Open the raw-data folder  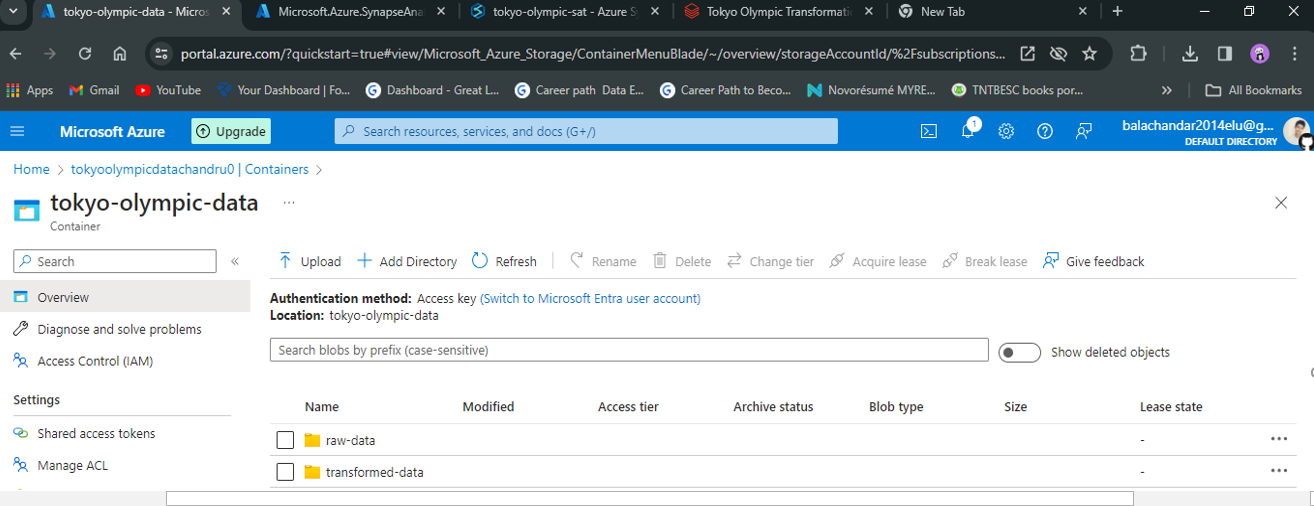tap(350, 440)
